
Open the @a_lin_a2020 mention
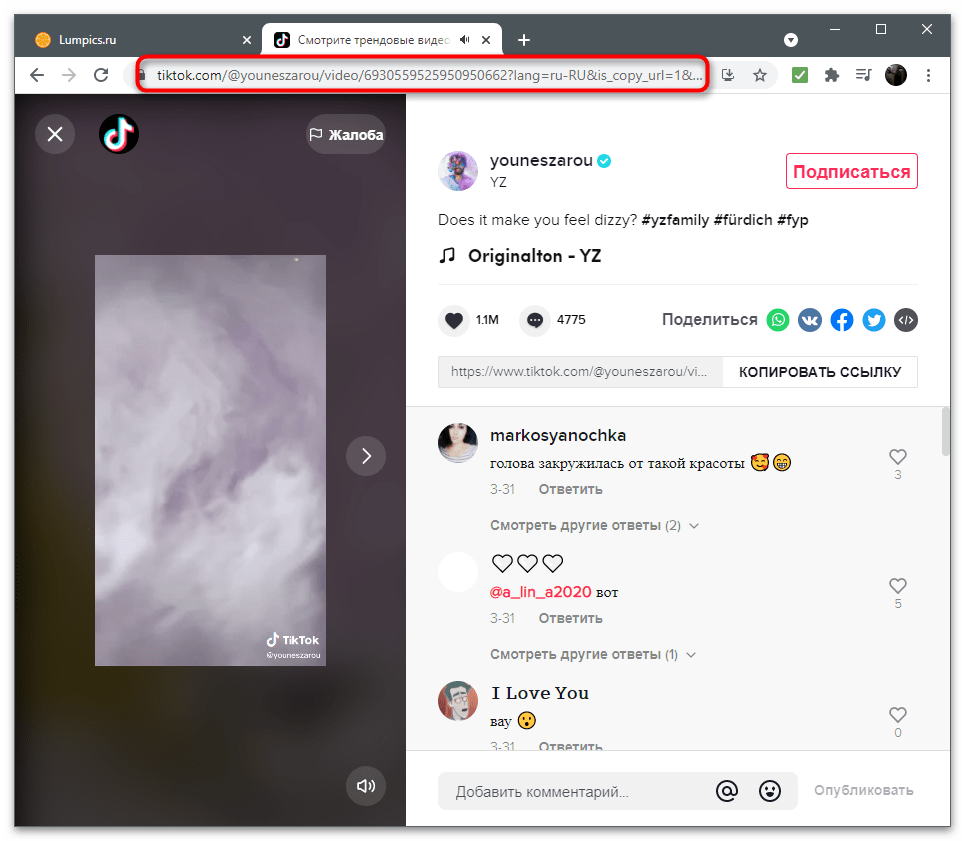tap(540, 592)
